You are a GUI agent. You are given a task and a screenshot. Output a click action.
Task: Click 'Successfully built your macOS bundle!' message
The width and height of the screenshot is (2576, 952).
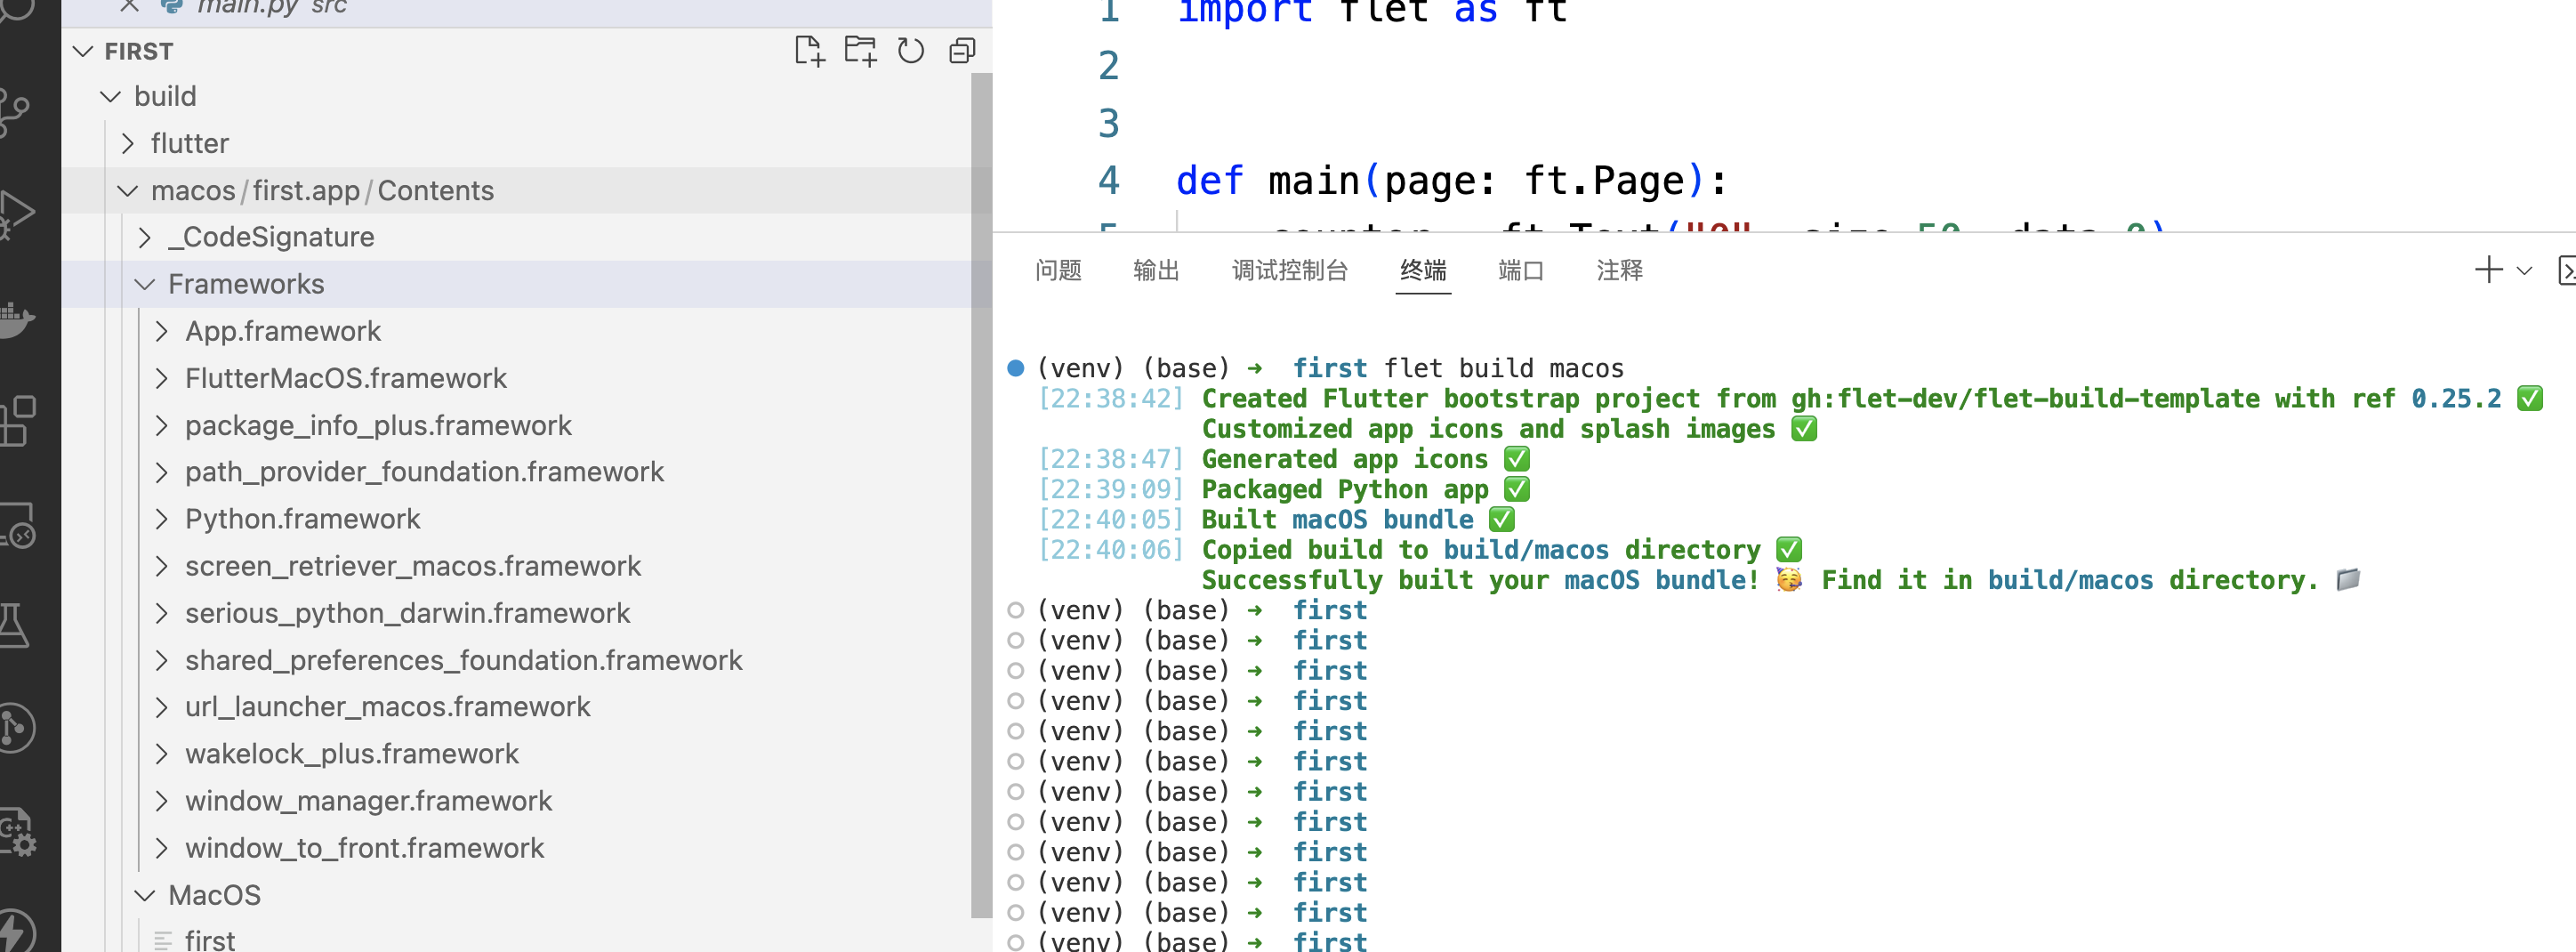click(1480, 580)
